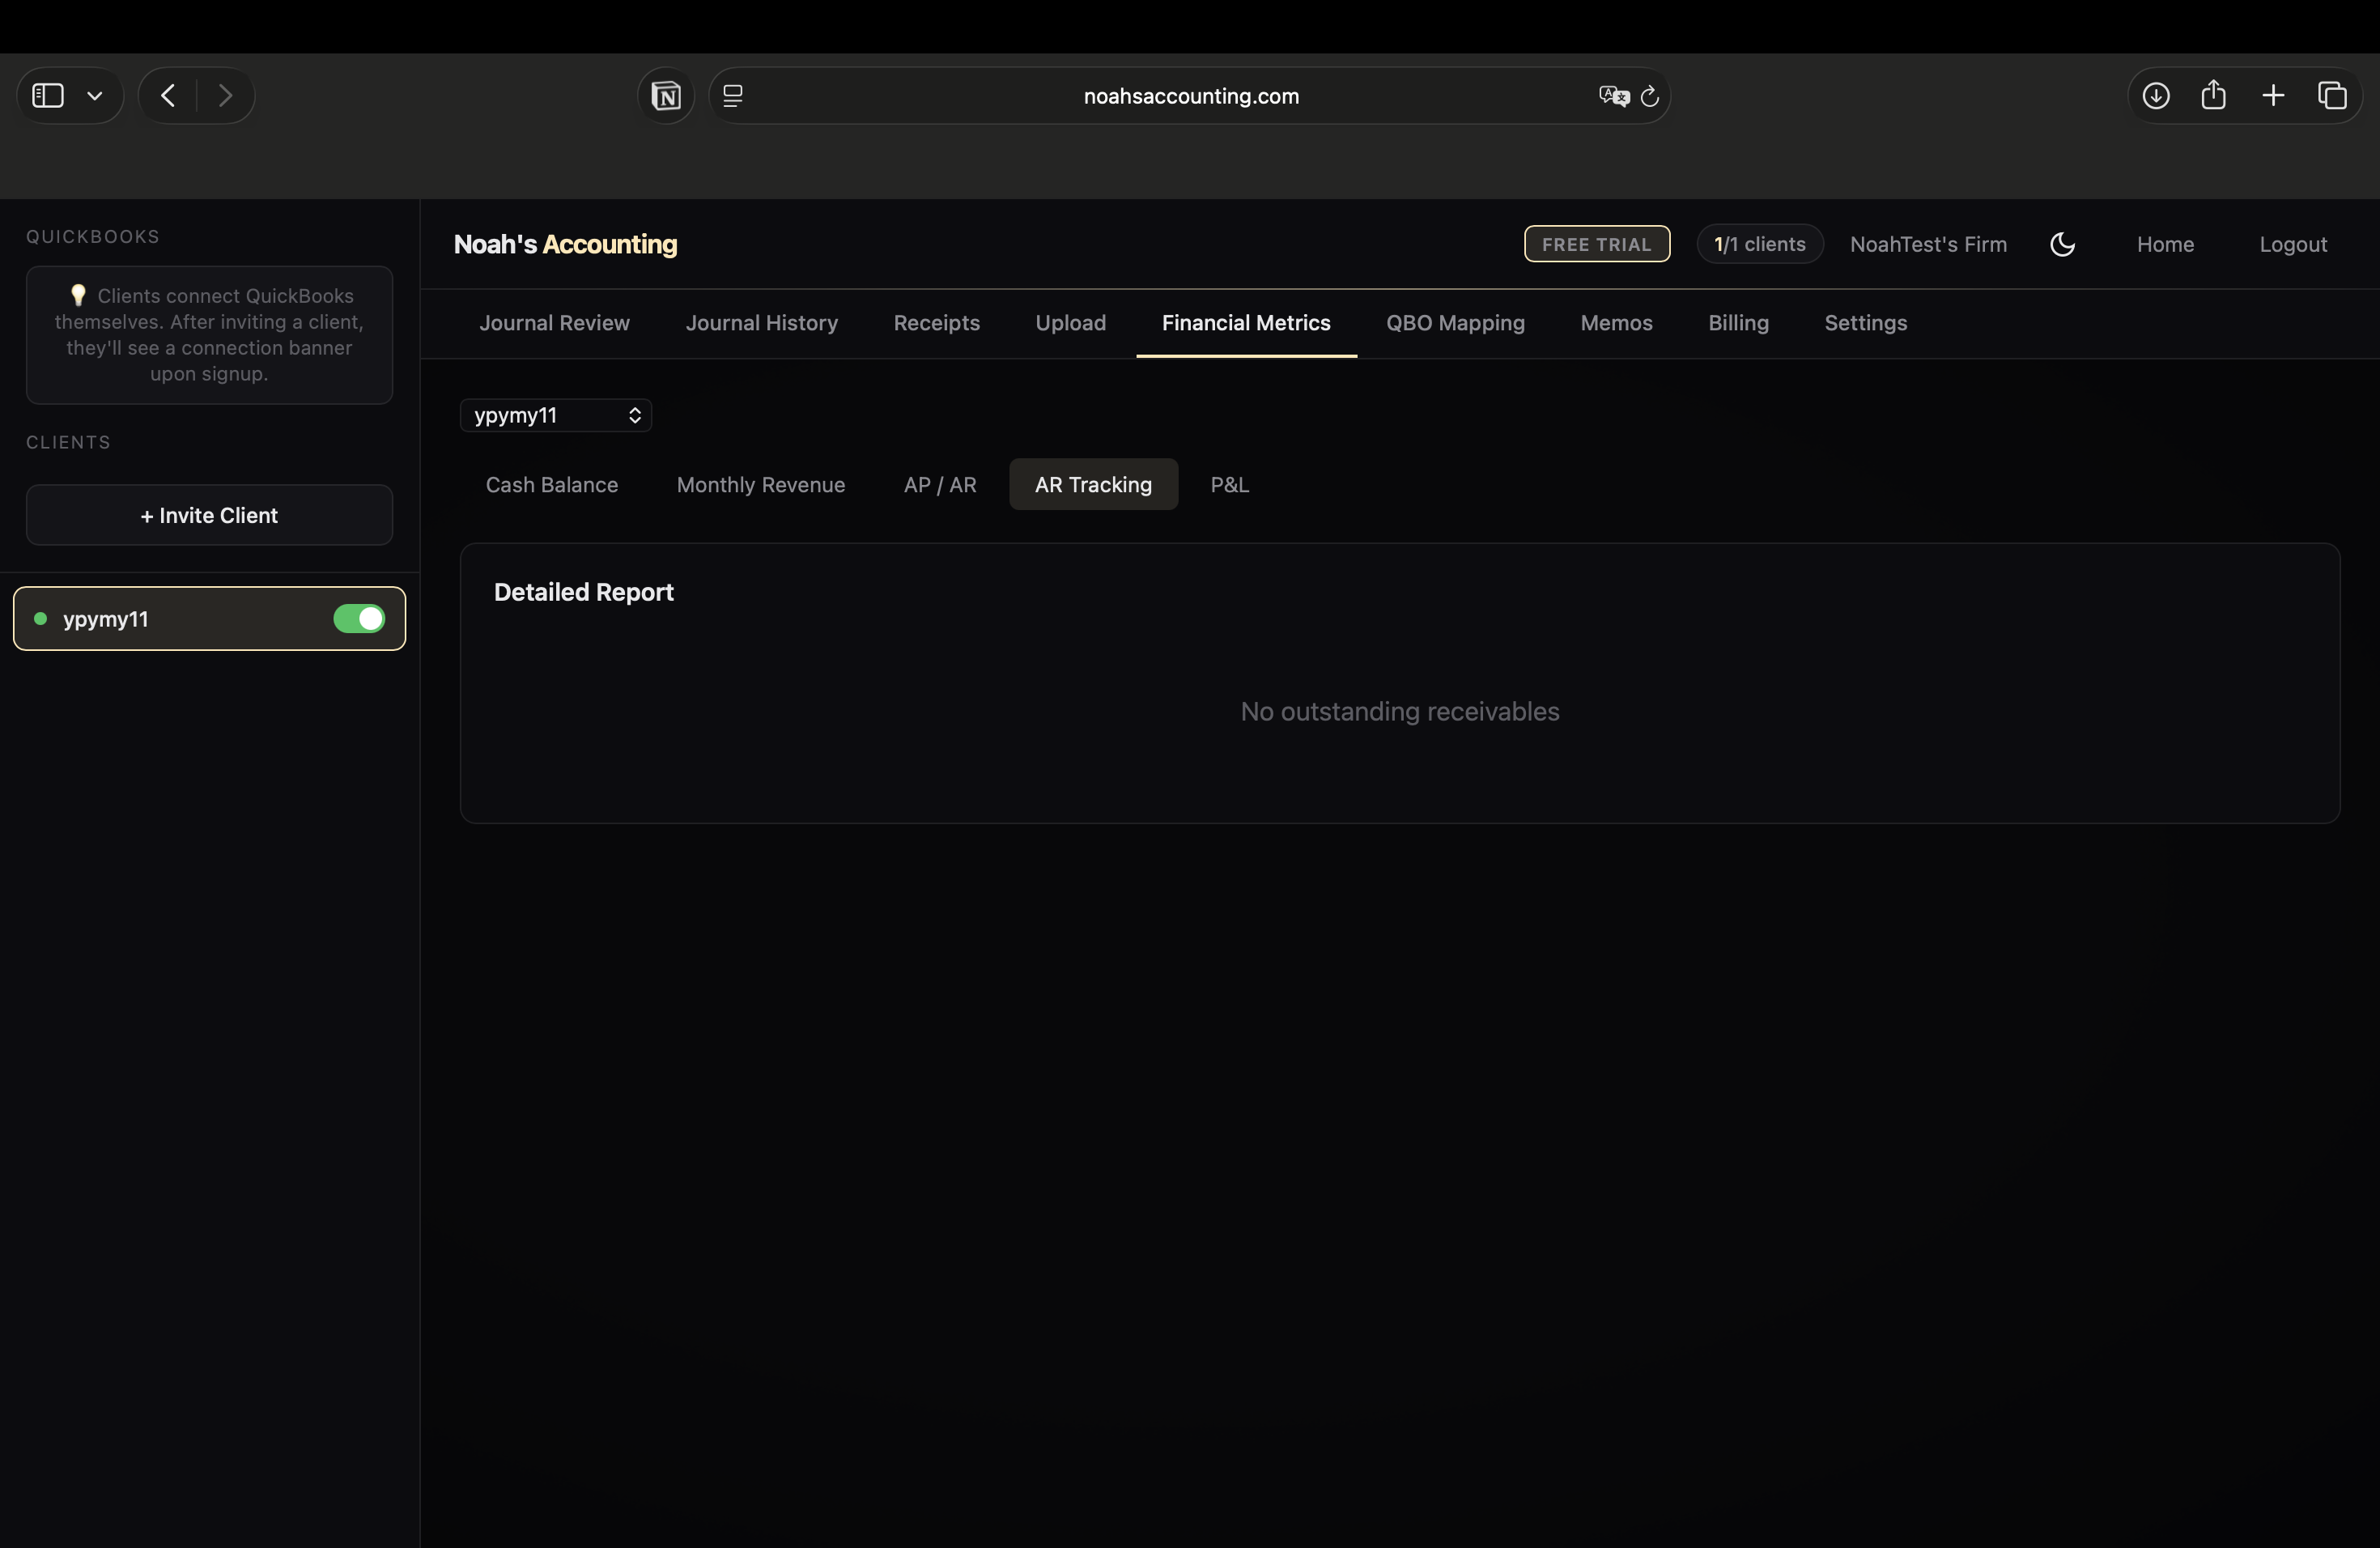Click the translate page icon
This screenshot has width=2380, height=1548.
pyautogui.click(x=1613, y=96)
